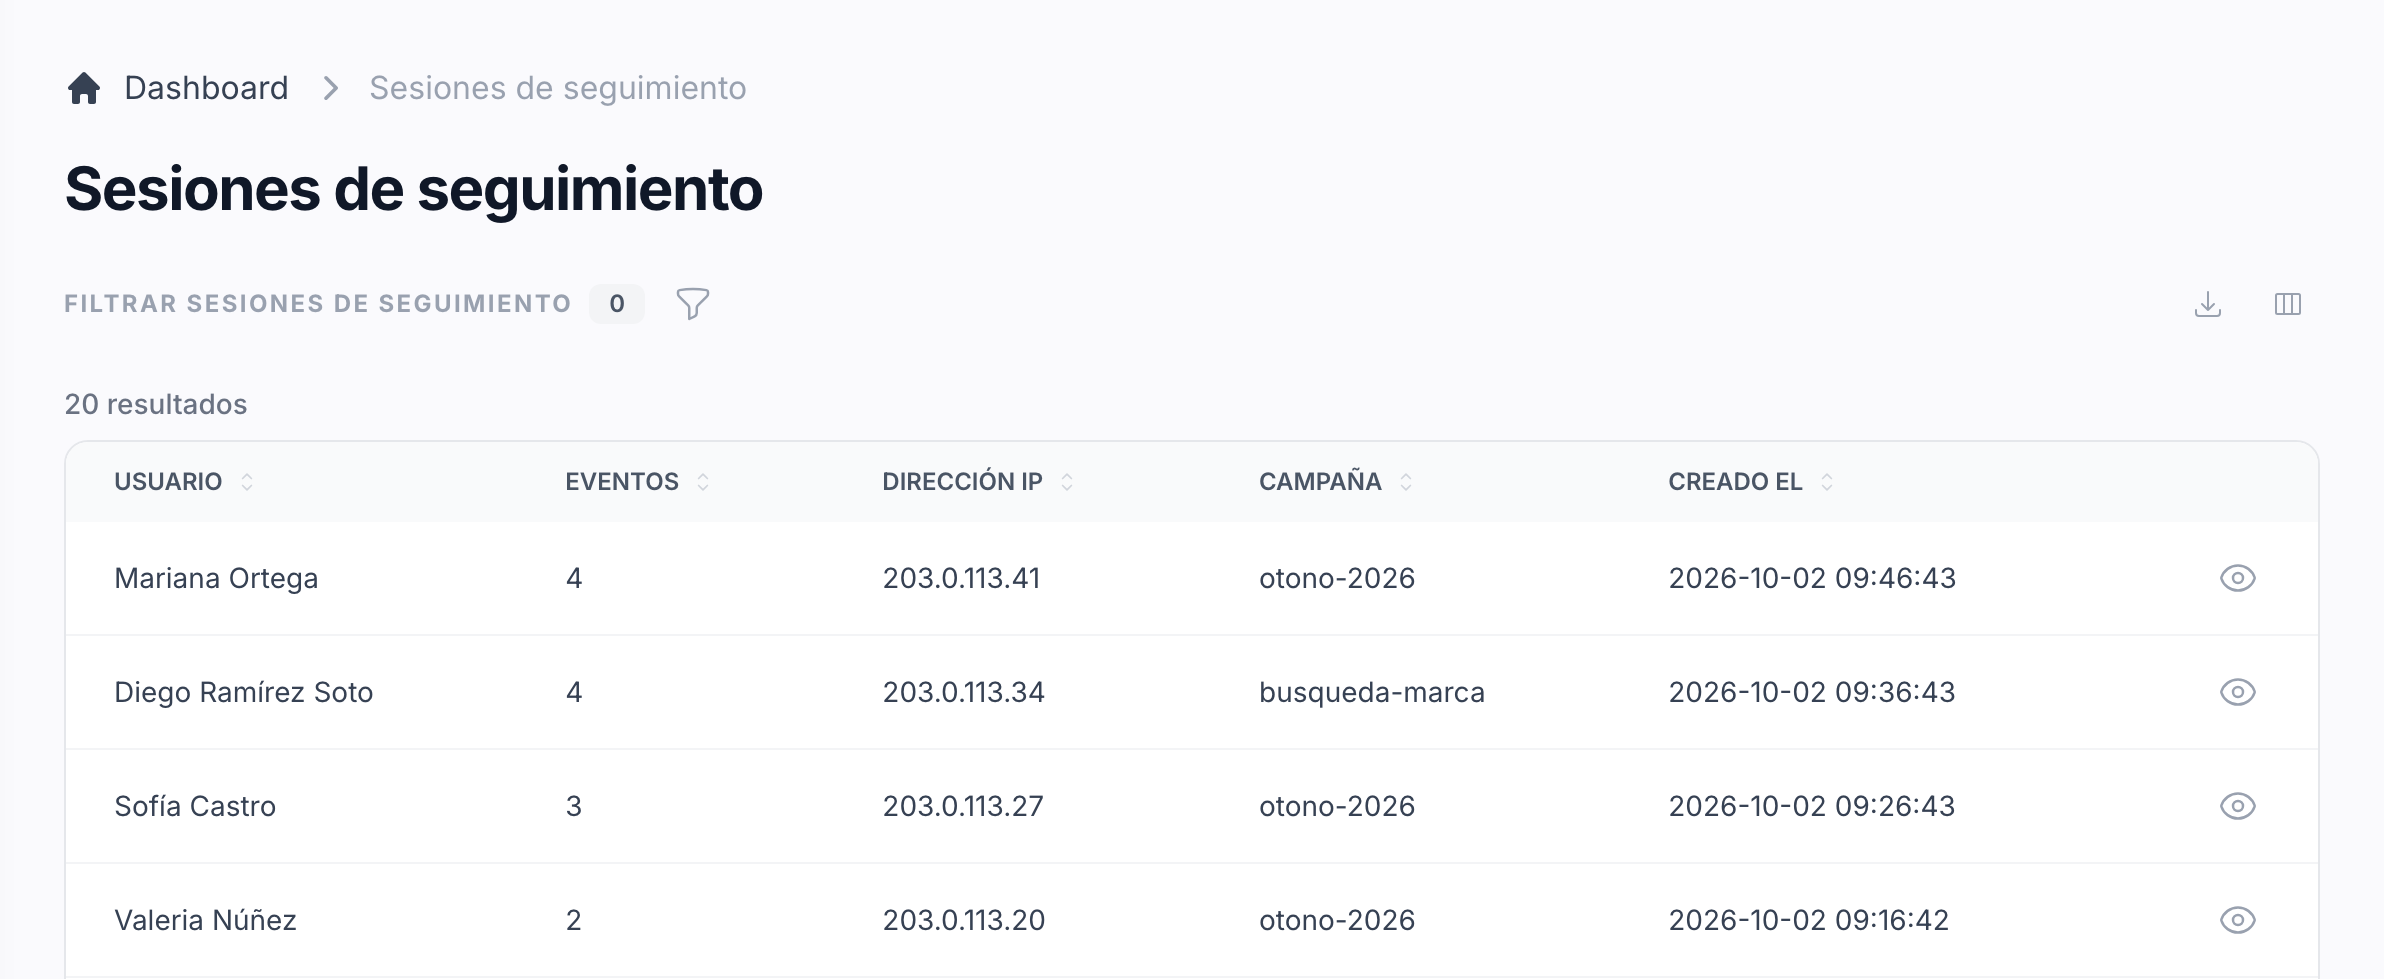Click the busqueda-marca campaign cell

point(1371,692)
